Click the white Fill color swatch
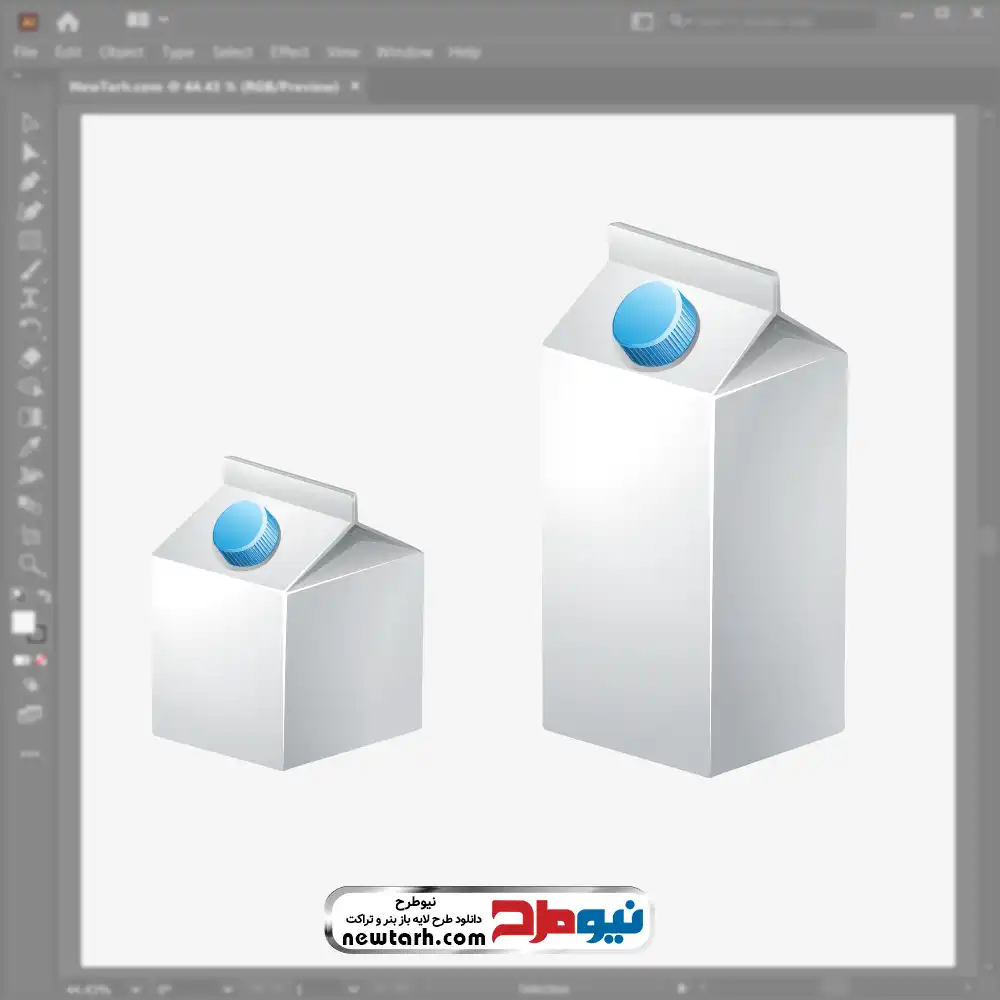Screen dimensions: 1000x1000 click(24, 623)
